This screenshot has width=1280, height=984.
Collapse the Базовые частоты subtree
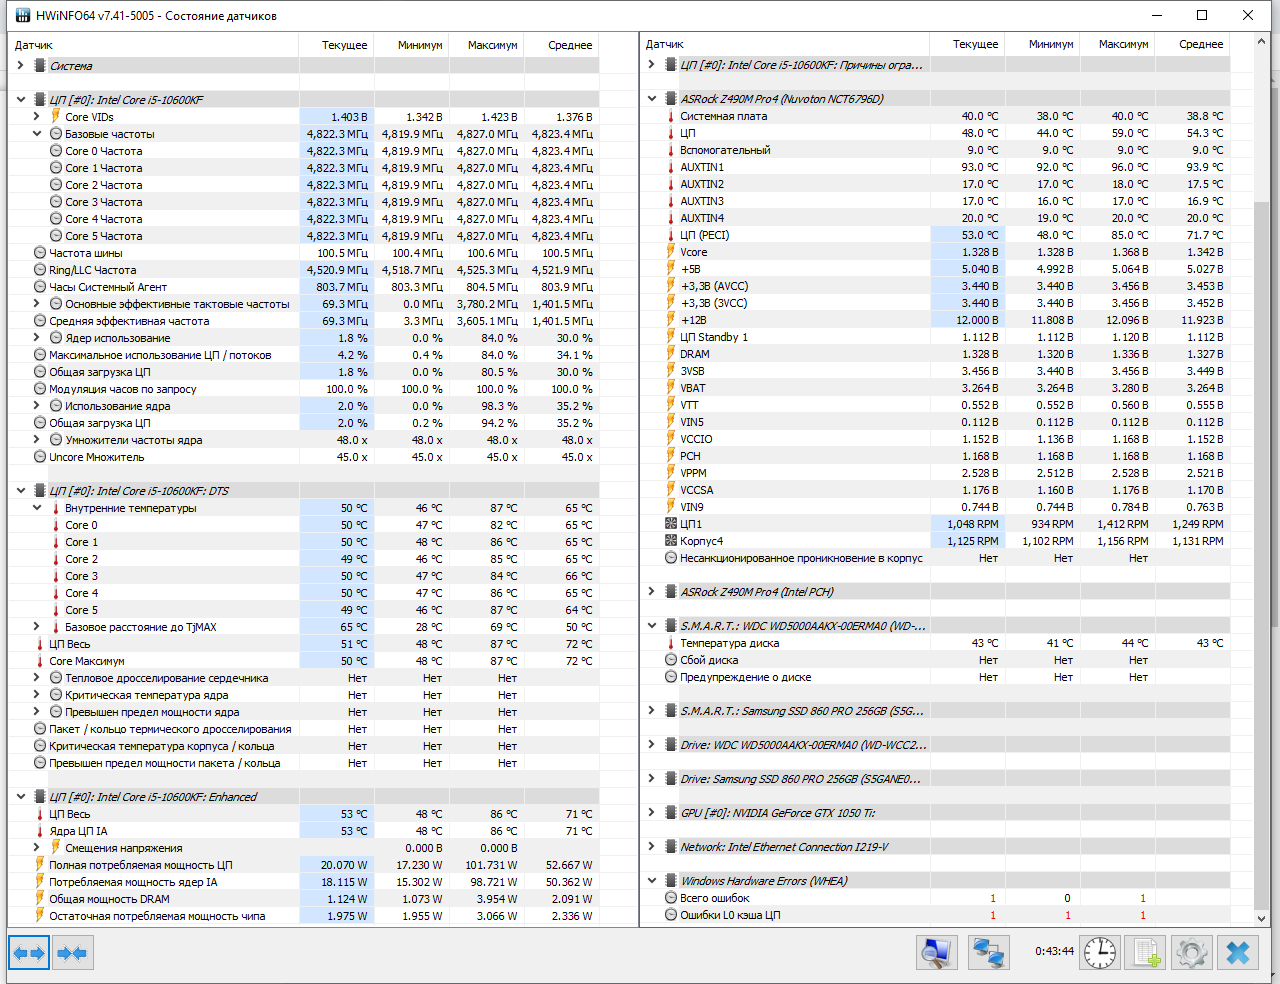coord(37,134)
